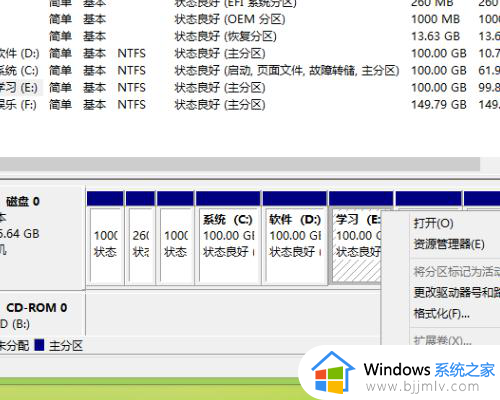The image size is (500, 400).
Task: Choose 格式化(F)... in context menu
Action: (442, 314)
